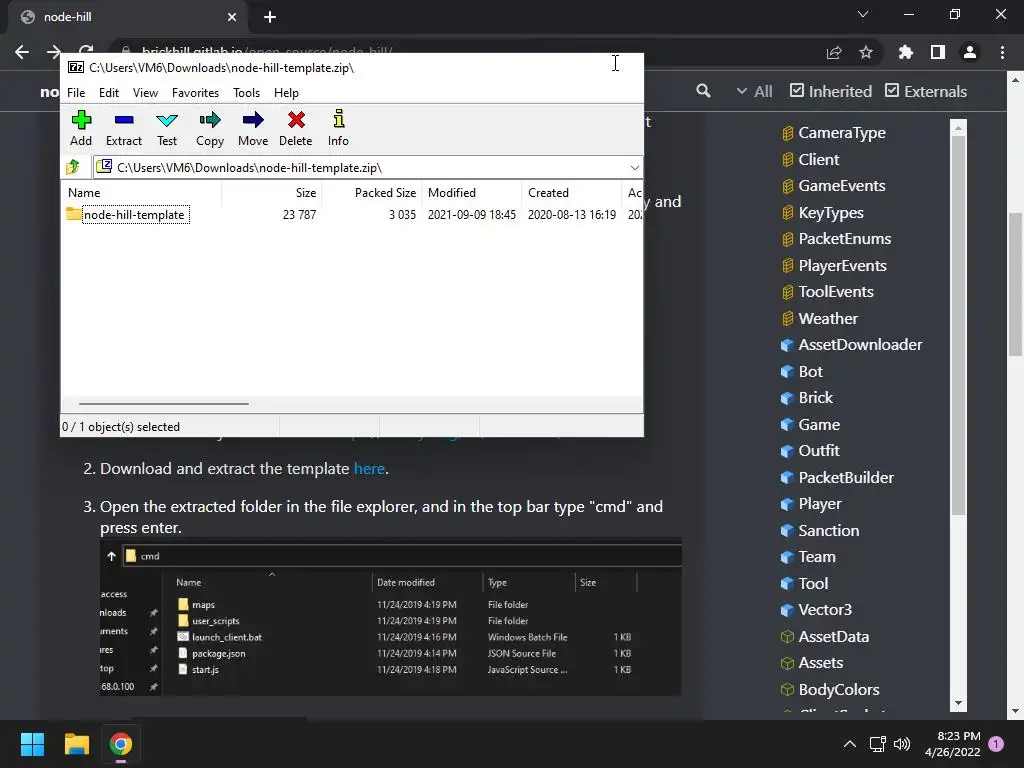This screenshot has width=1024, height=768.
Task: Expand the 7-Zip address path dropdown
Action: click(634, 168)
